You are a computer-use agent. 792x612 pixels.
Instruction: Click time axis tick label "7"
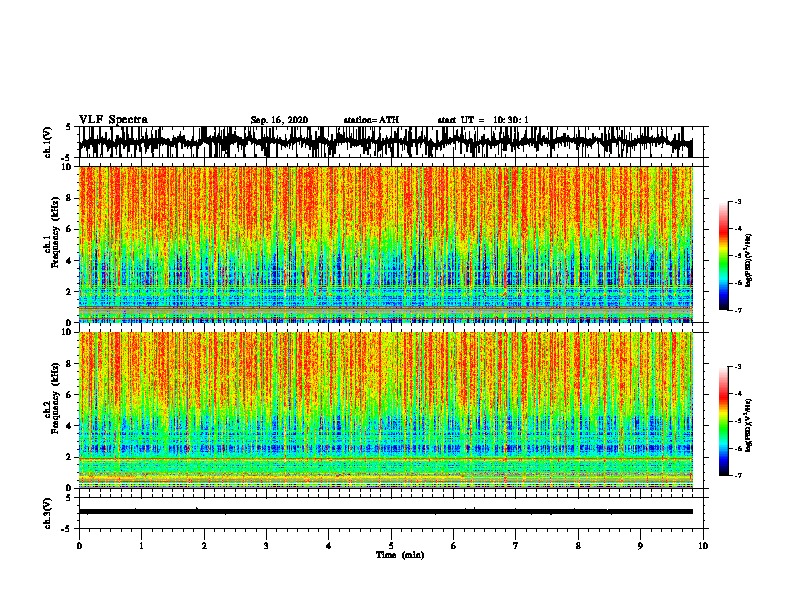[x=516, y=546]
